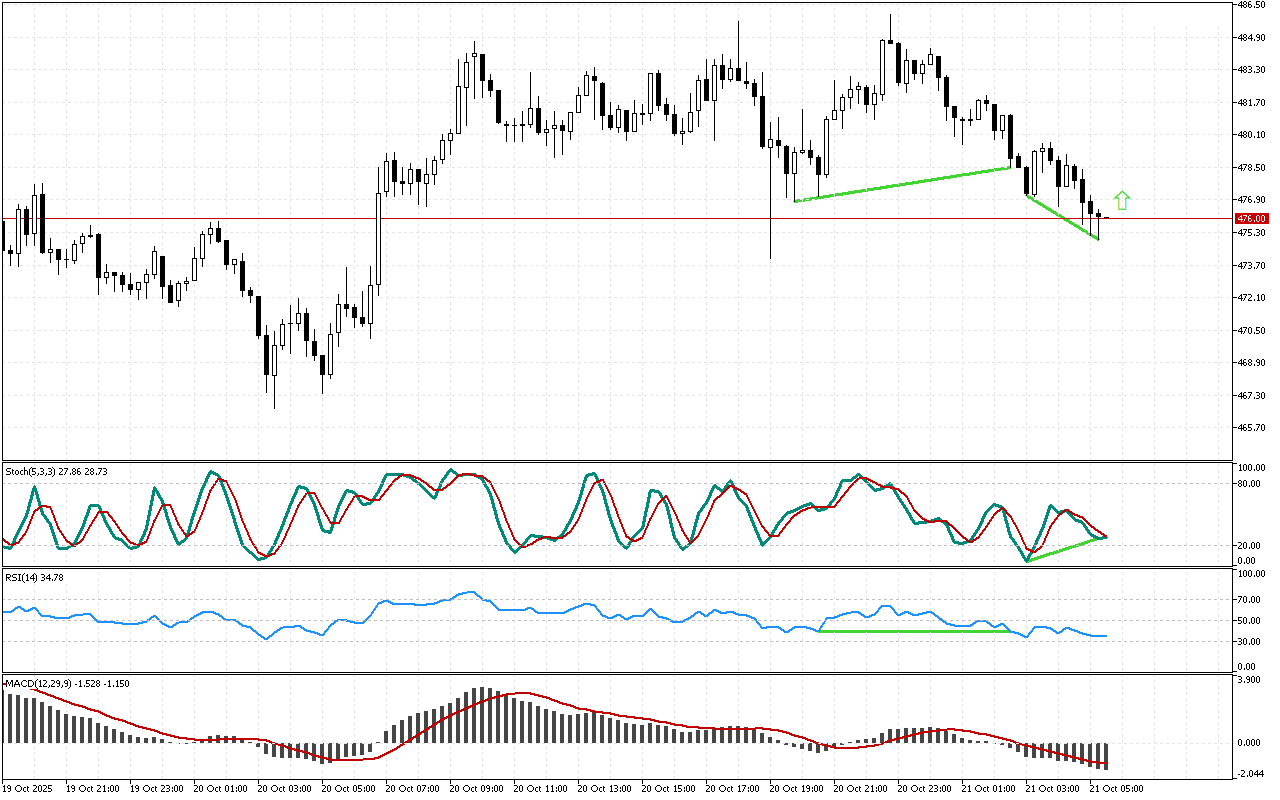This screenshot has height=800, width=1280.
Task: Click the 486.50 price scale label
Action: 1252,5
